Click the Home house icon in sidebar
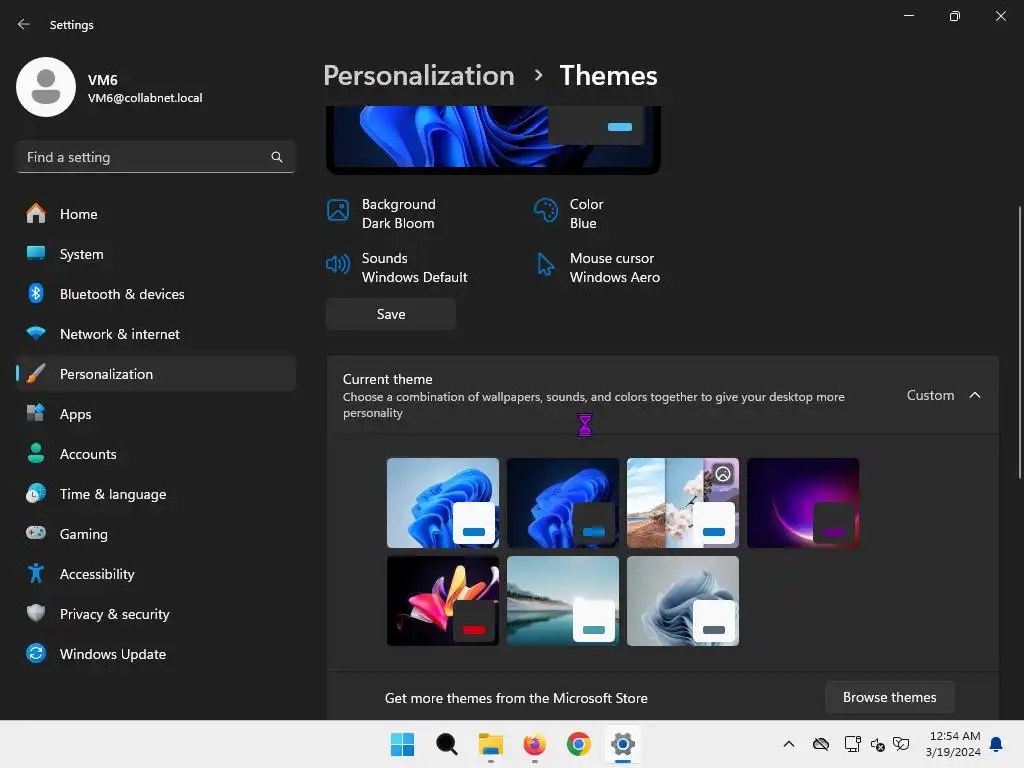1024x768 pixels. point(36,214)
